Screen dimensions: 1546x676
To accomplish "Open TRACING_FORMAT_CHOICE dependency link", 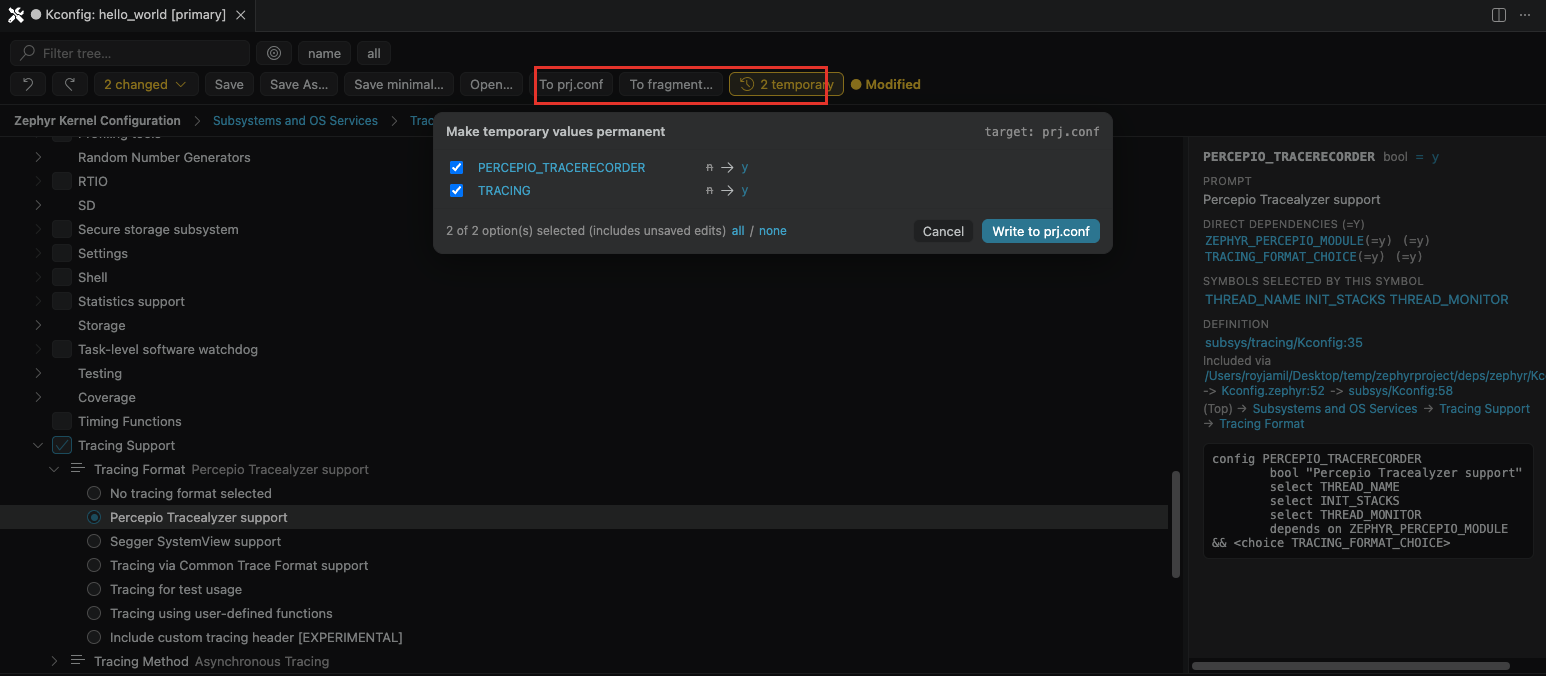I will point(1283,257).
